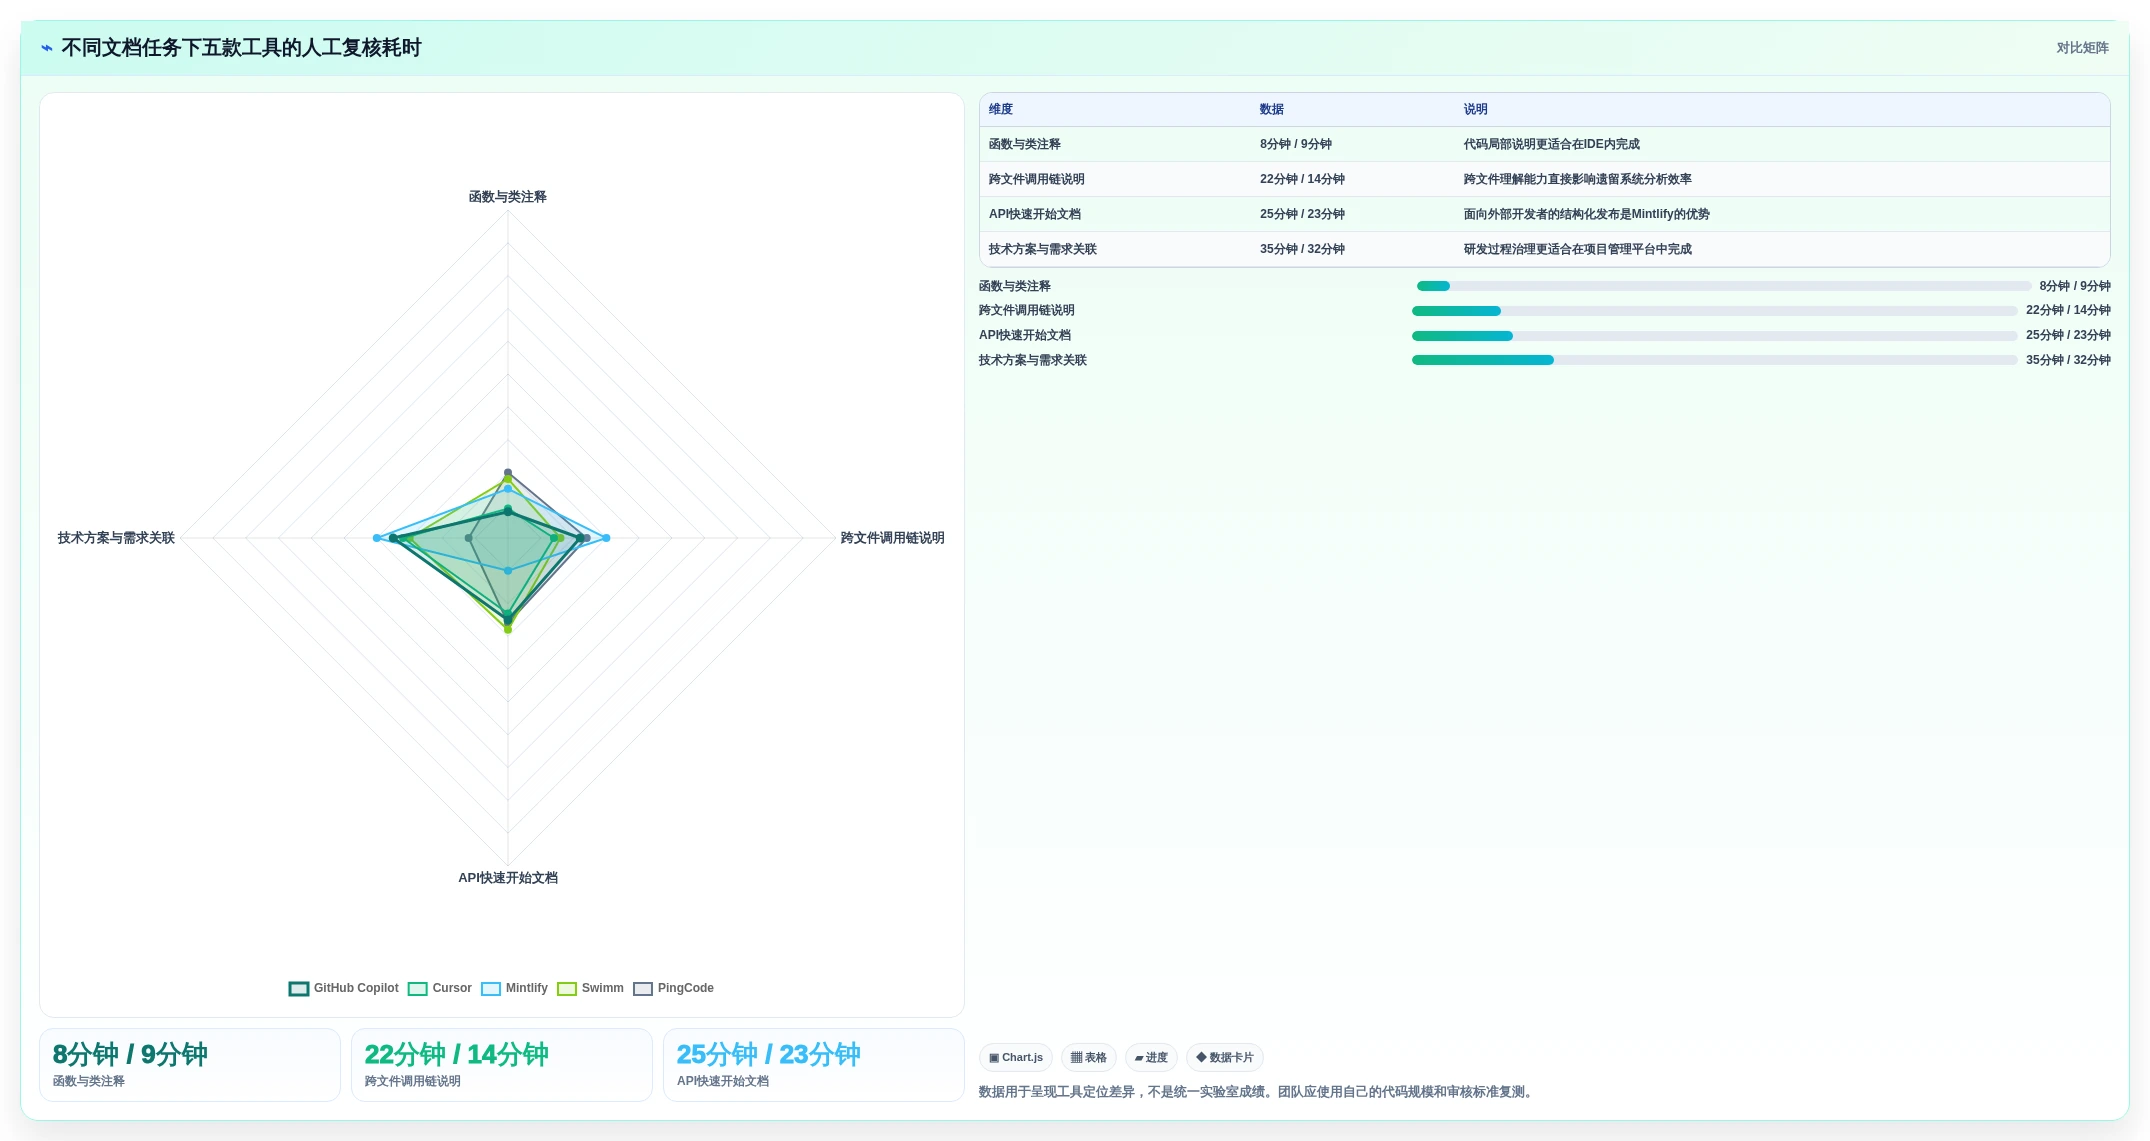The height and width of the screenshot is (1141, 2150).
Task: Click the footnote text about 数据用于呈现工具定位差异
Action: 1257,1092
